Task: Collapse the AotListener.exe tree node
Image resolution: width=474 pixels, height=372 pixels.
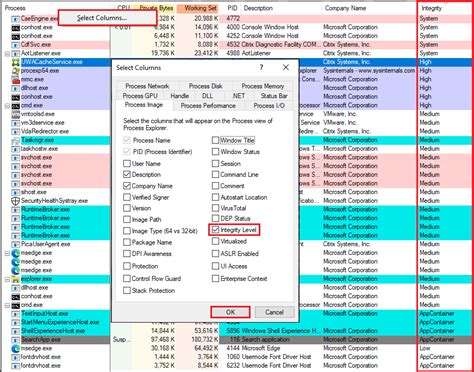Action: [7, 53]
